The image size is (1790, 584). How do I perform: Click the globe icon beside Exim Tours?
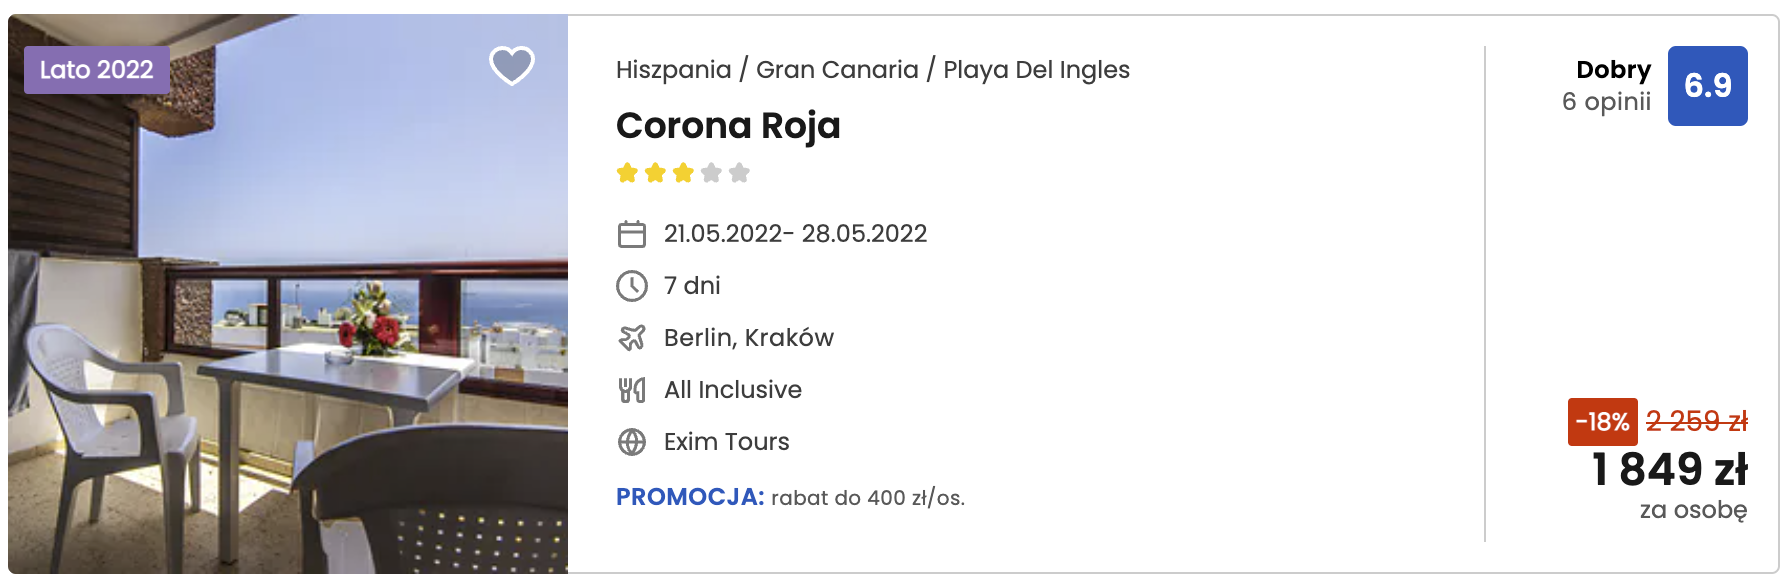(632, 442)
